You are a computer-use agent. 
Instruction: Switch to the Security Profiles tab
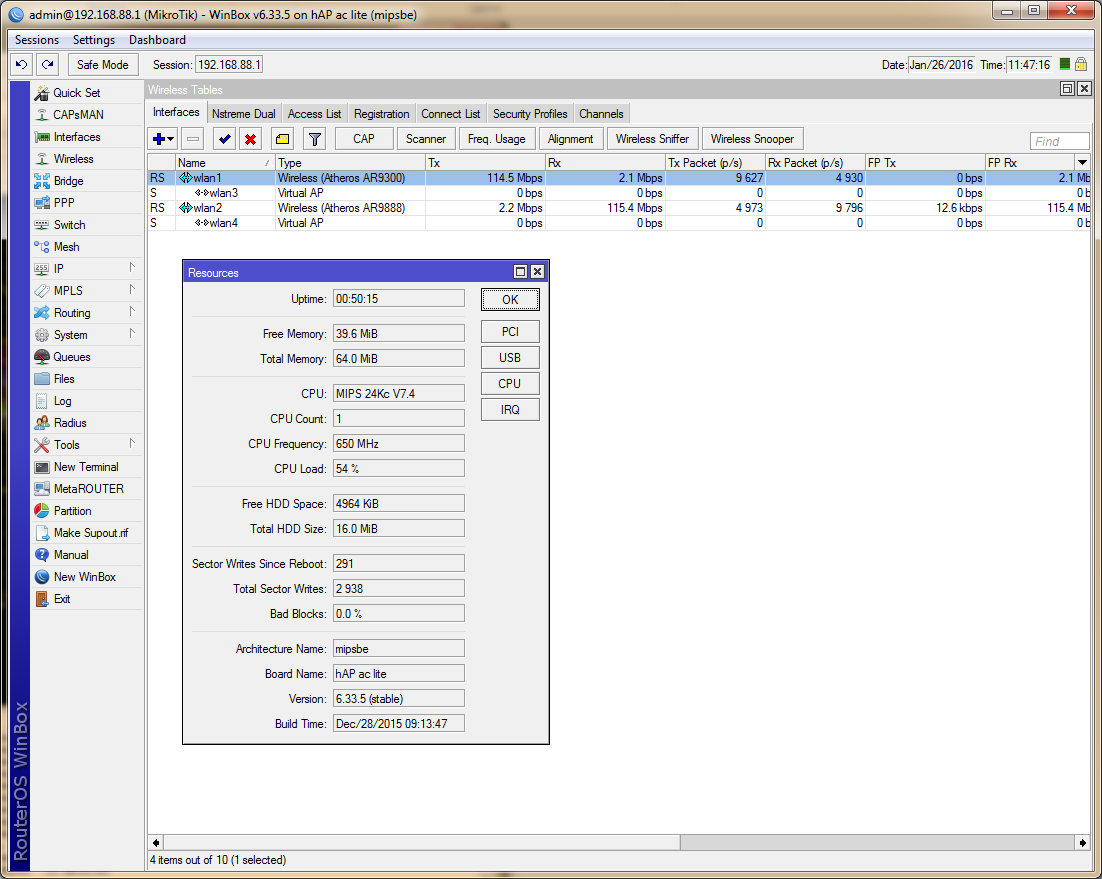pos(530,114)
